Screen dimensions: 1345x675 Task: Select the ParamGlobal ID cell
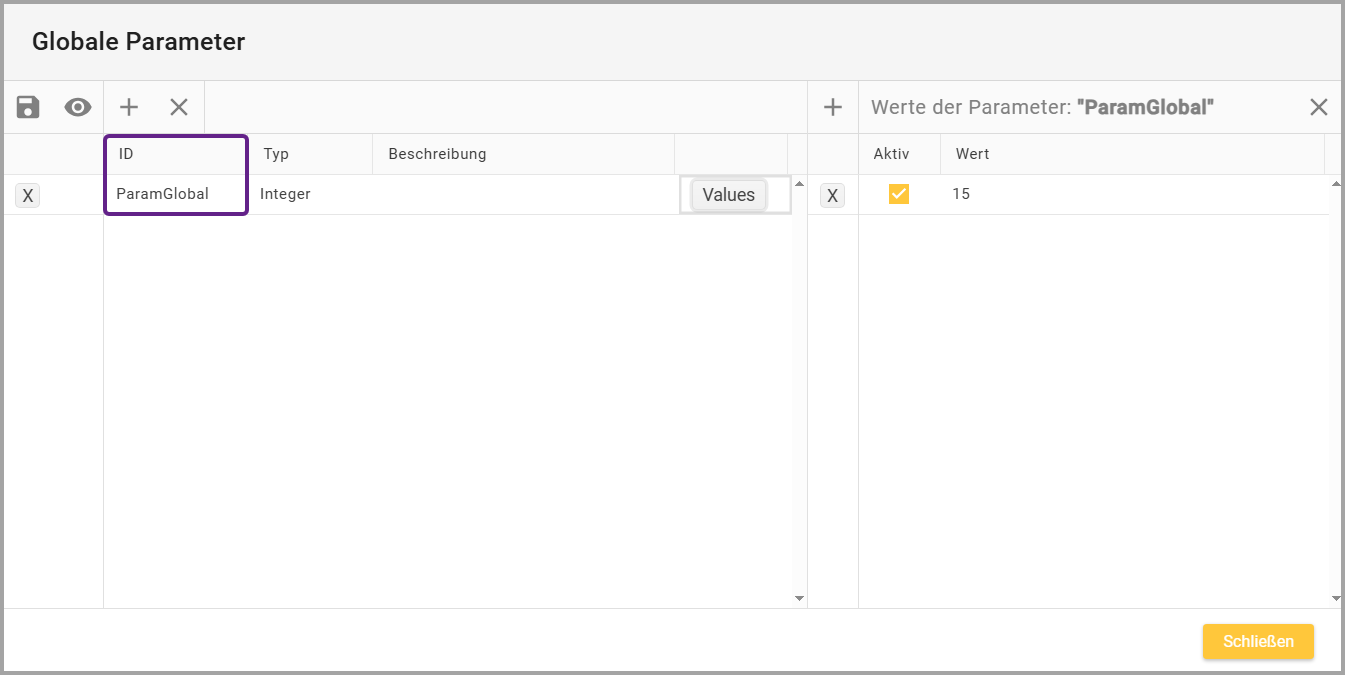tap(162, 194)
